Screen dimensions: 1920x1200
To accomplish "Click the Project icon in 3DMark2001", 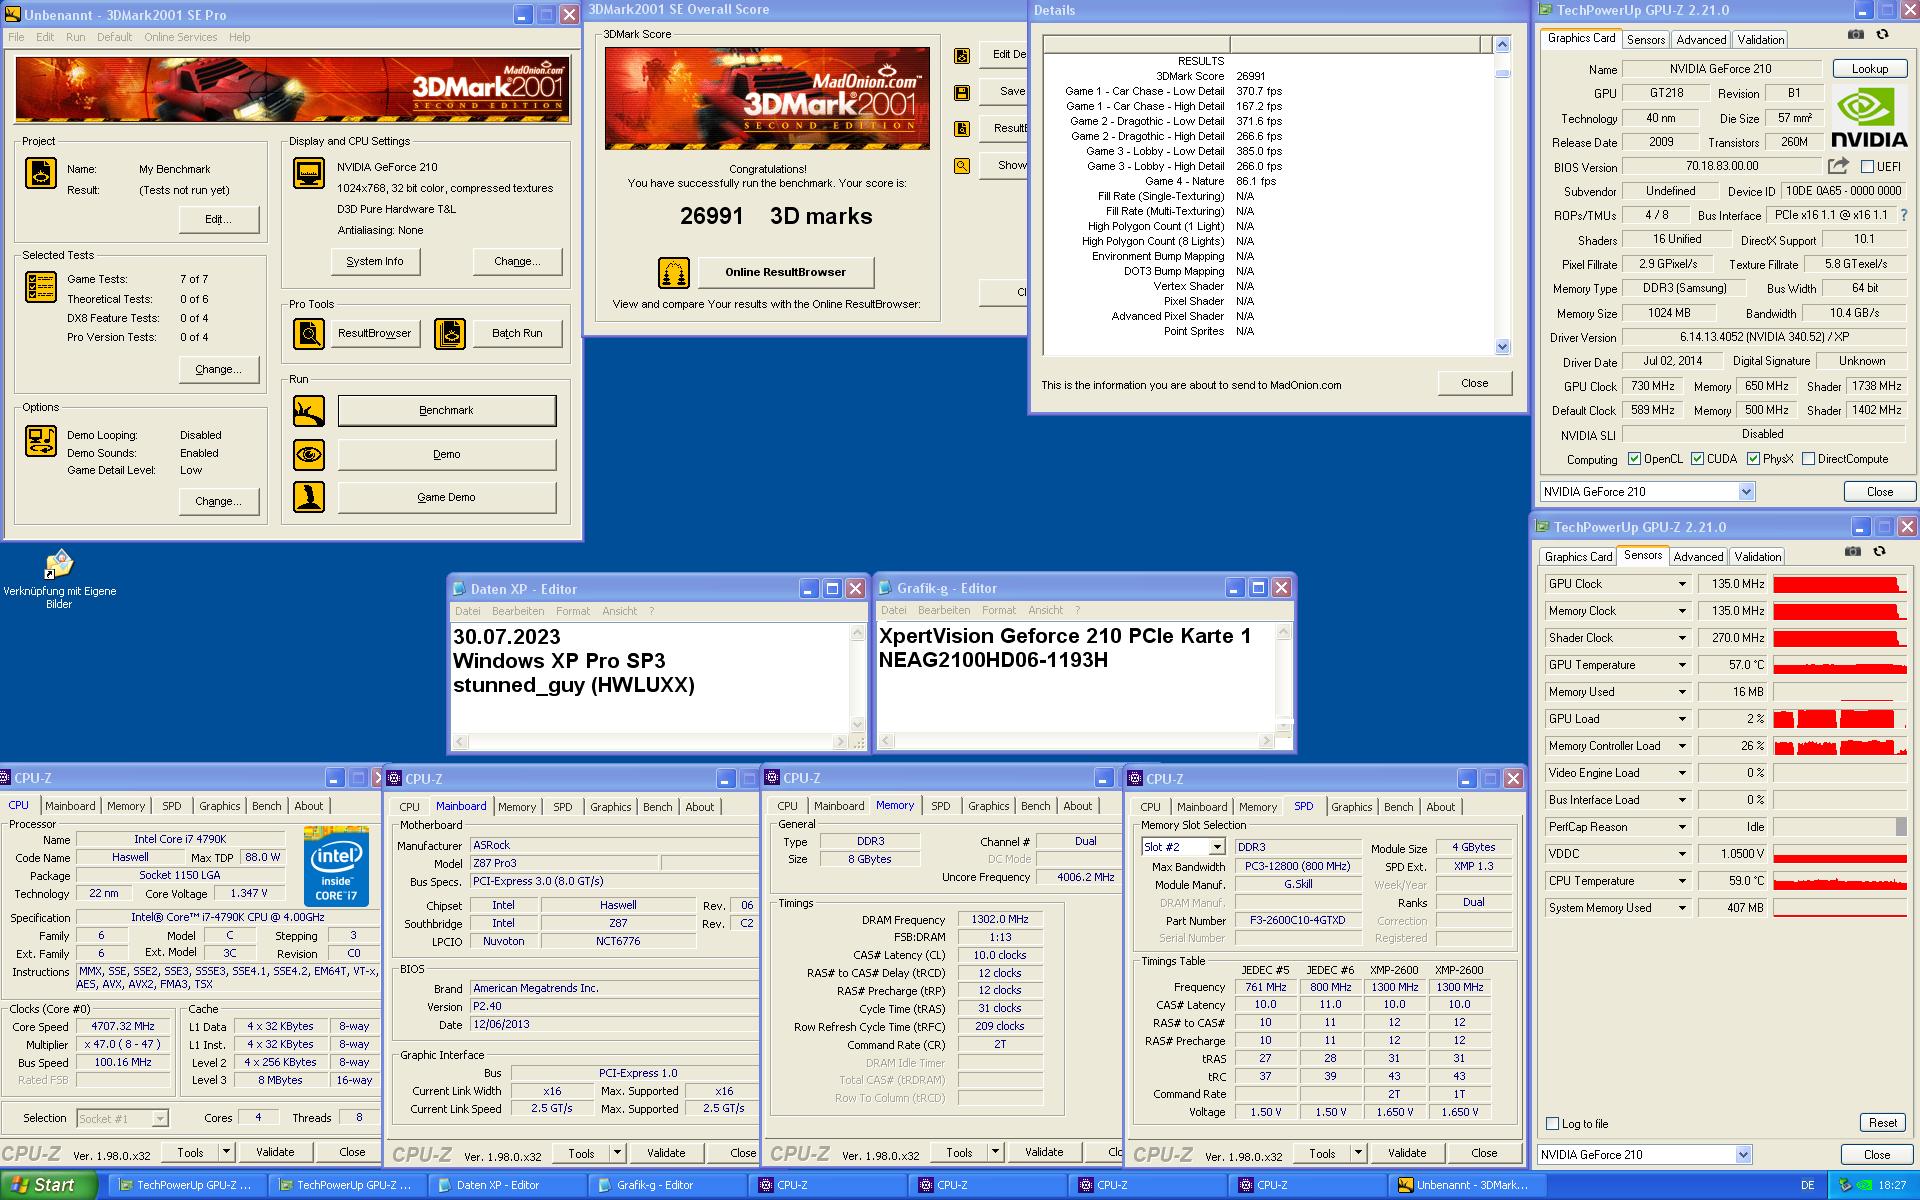I will [x=41, y=173].
